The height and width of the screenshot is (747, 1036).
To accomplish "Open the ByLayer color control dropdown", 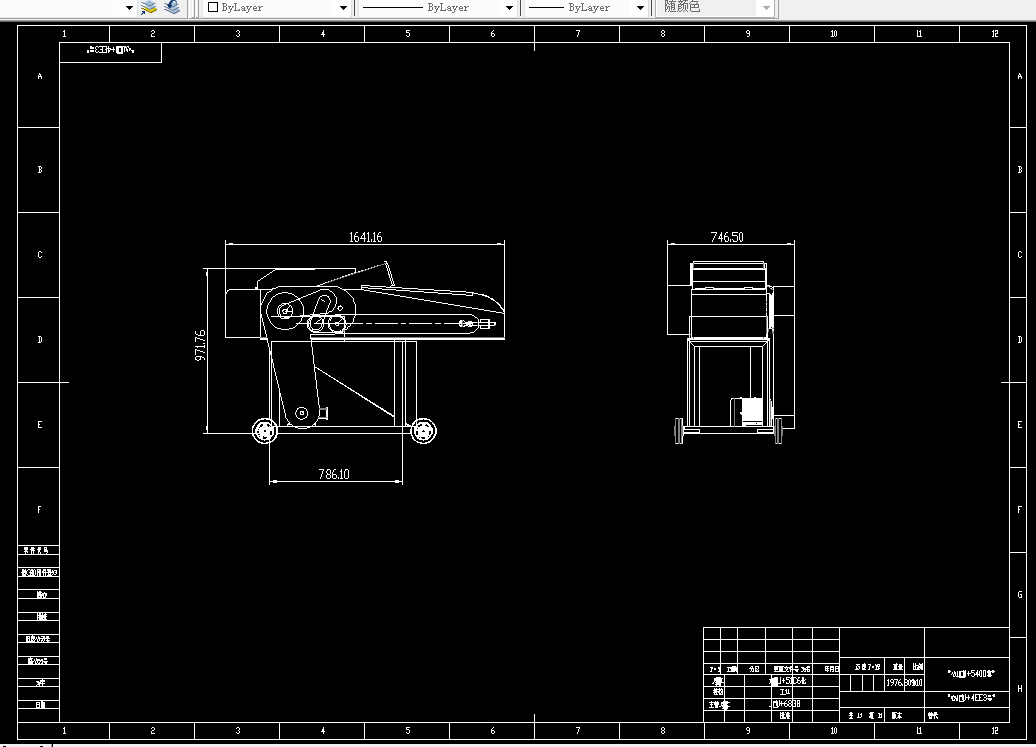I will pyautogui.click(x=343, y=8).
